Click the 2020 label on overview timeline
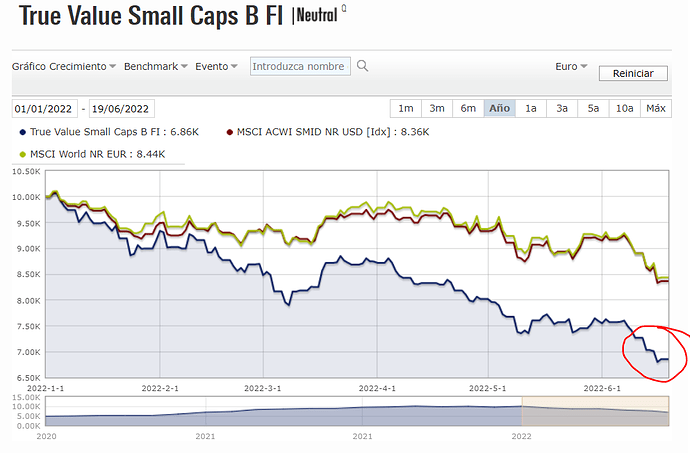Image resolution: width=690 pixels, height=453 pixels. click(46, 436)
